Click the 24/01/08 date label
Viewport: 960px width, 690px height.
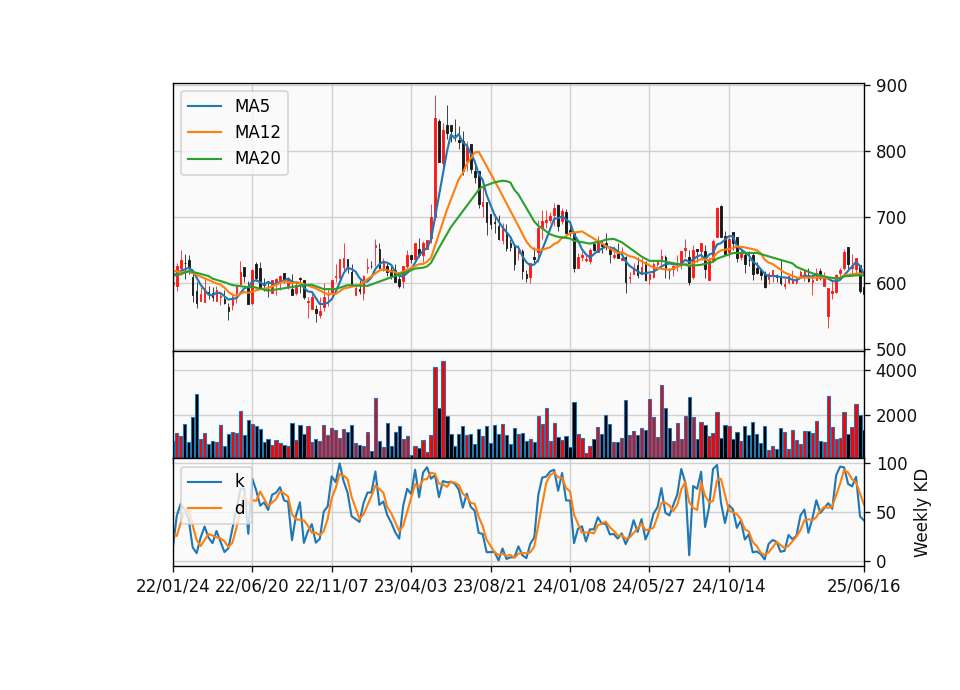click(569, 587)
